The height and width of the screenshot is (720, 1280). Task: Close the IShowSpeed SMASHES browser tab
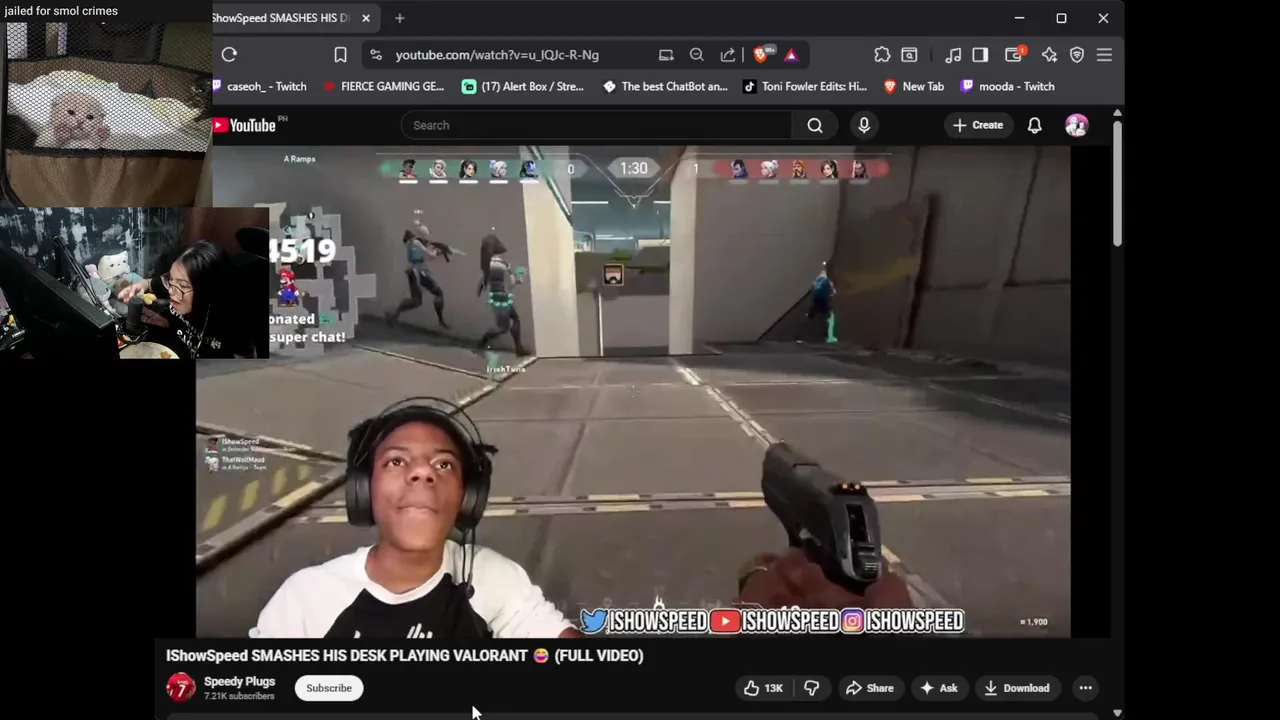(x=366, y=18)
